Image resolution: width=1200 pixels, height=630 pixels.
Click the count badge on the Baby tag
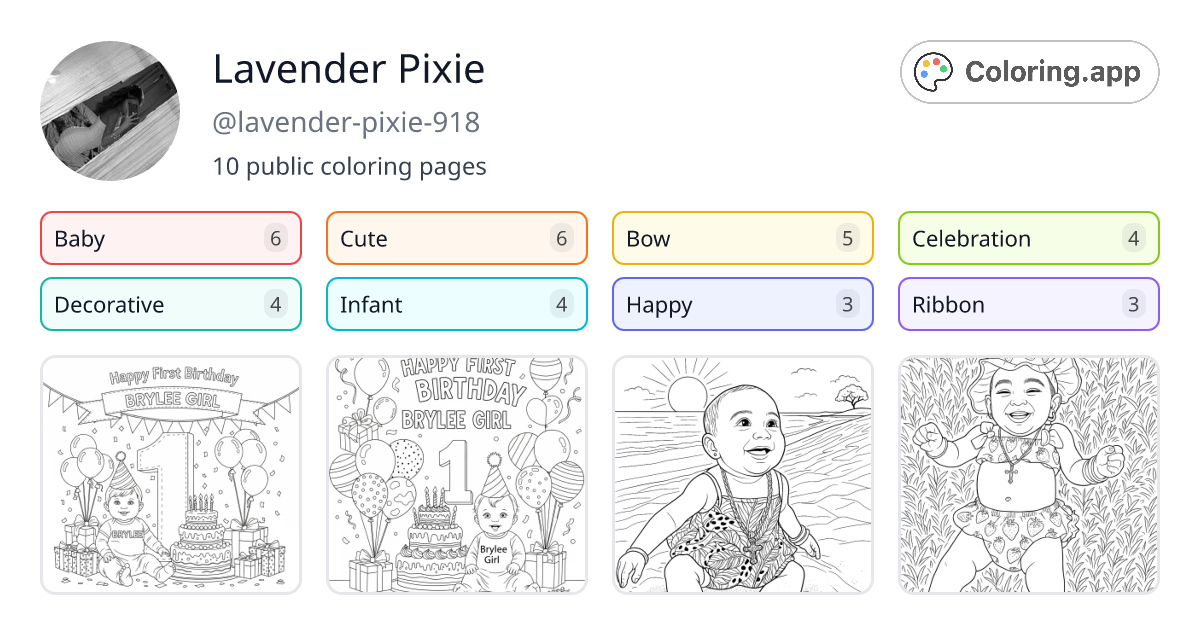pos(276,238)
